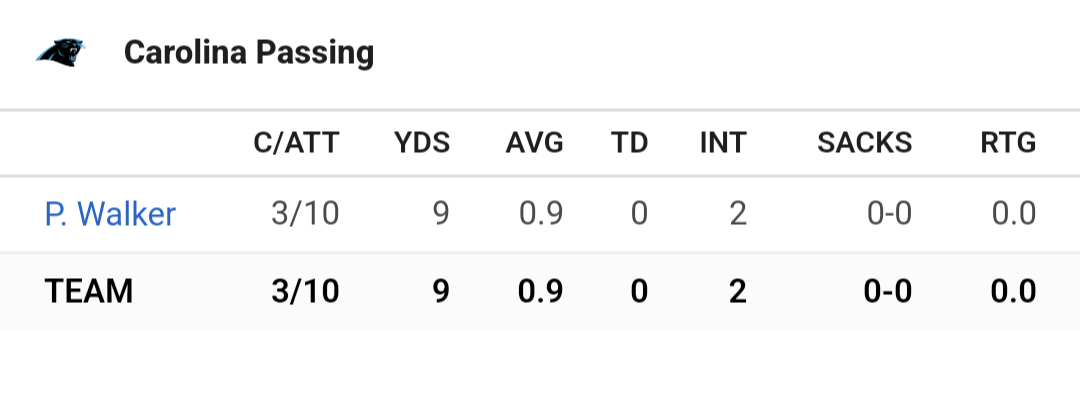This screenshot has height=395, width=1080.
Task: Select P. Walker's 0-0 sacks value
Action: pyautogui.click(x=889, y=214)
